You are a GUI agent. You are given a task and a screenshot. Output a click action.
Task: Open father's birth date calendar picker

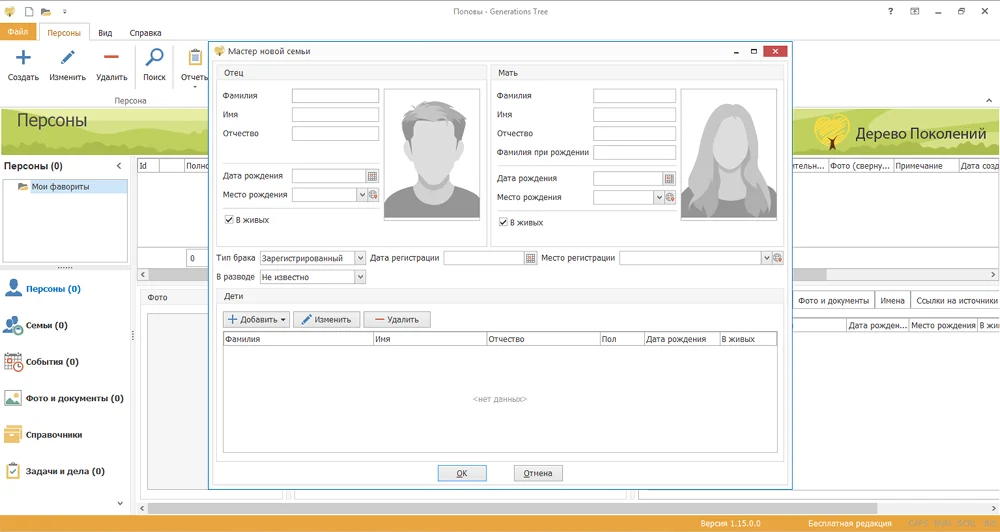click(x=372, y=176)
